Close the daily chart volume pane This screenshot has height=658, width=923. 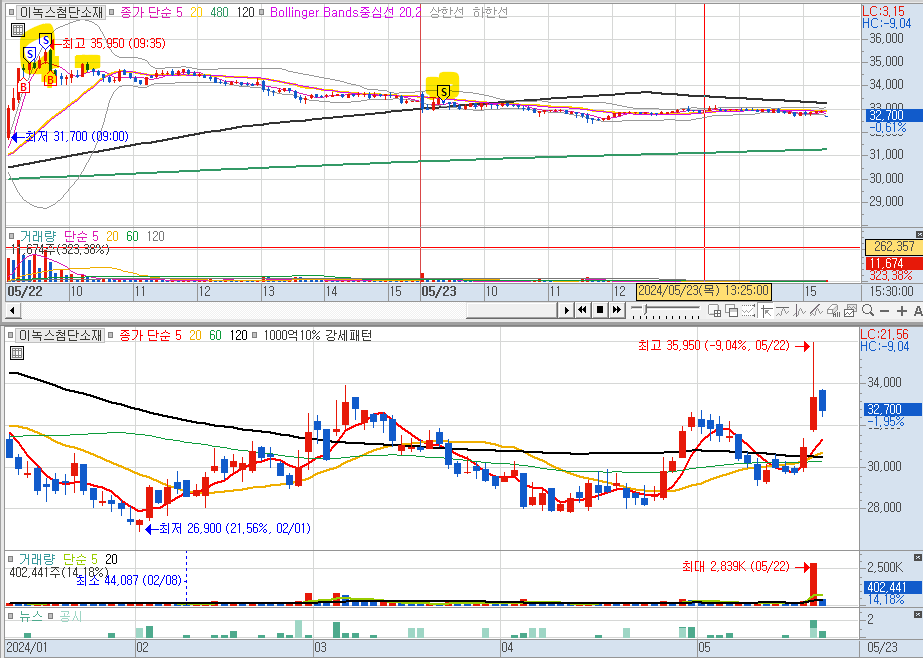point(918,557)
